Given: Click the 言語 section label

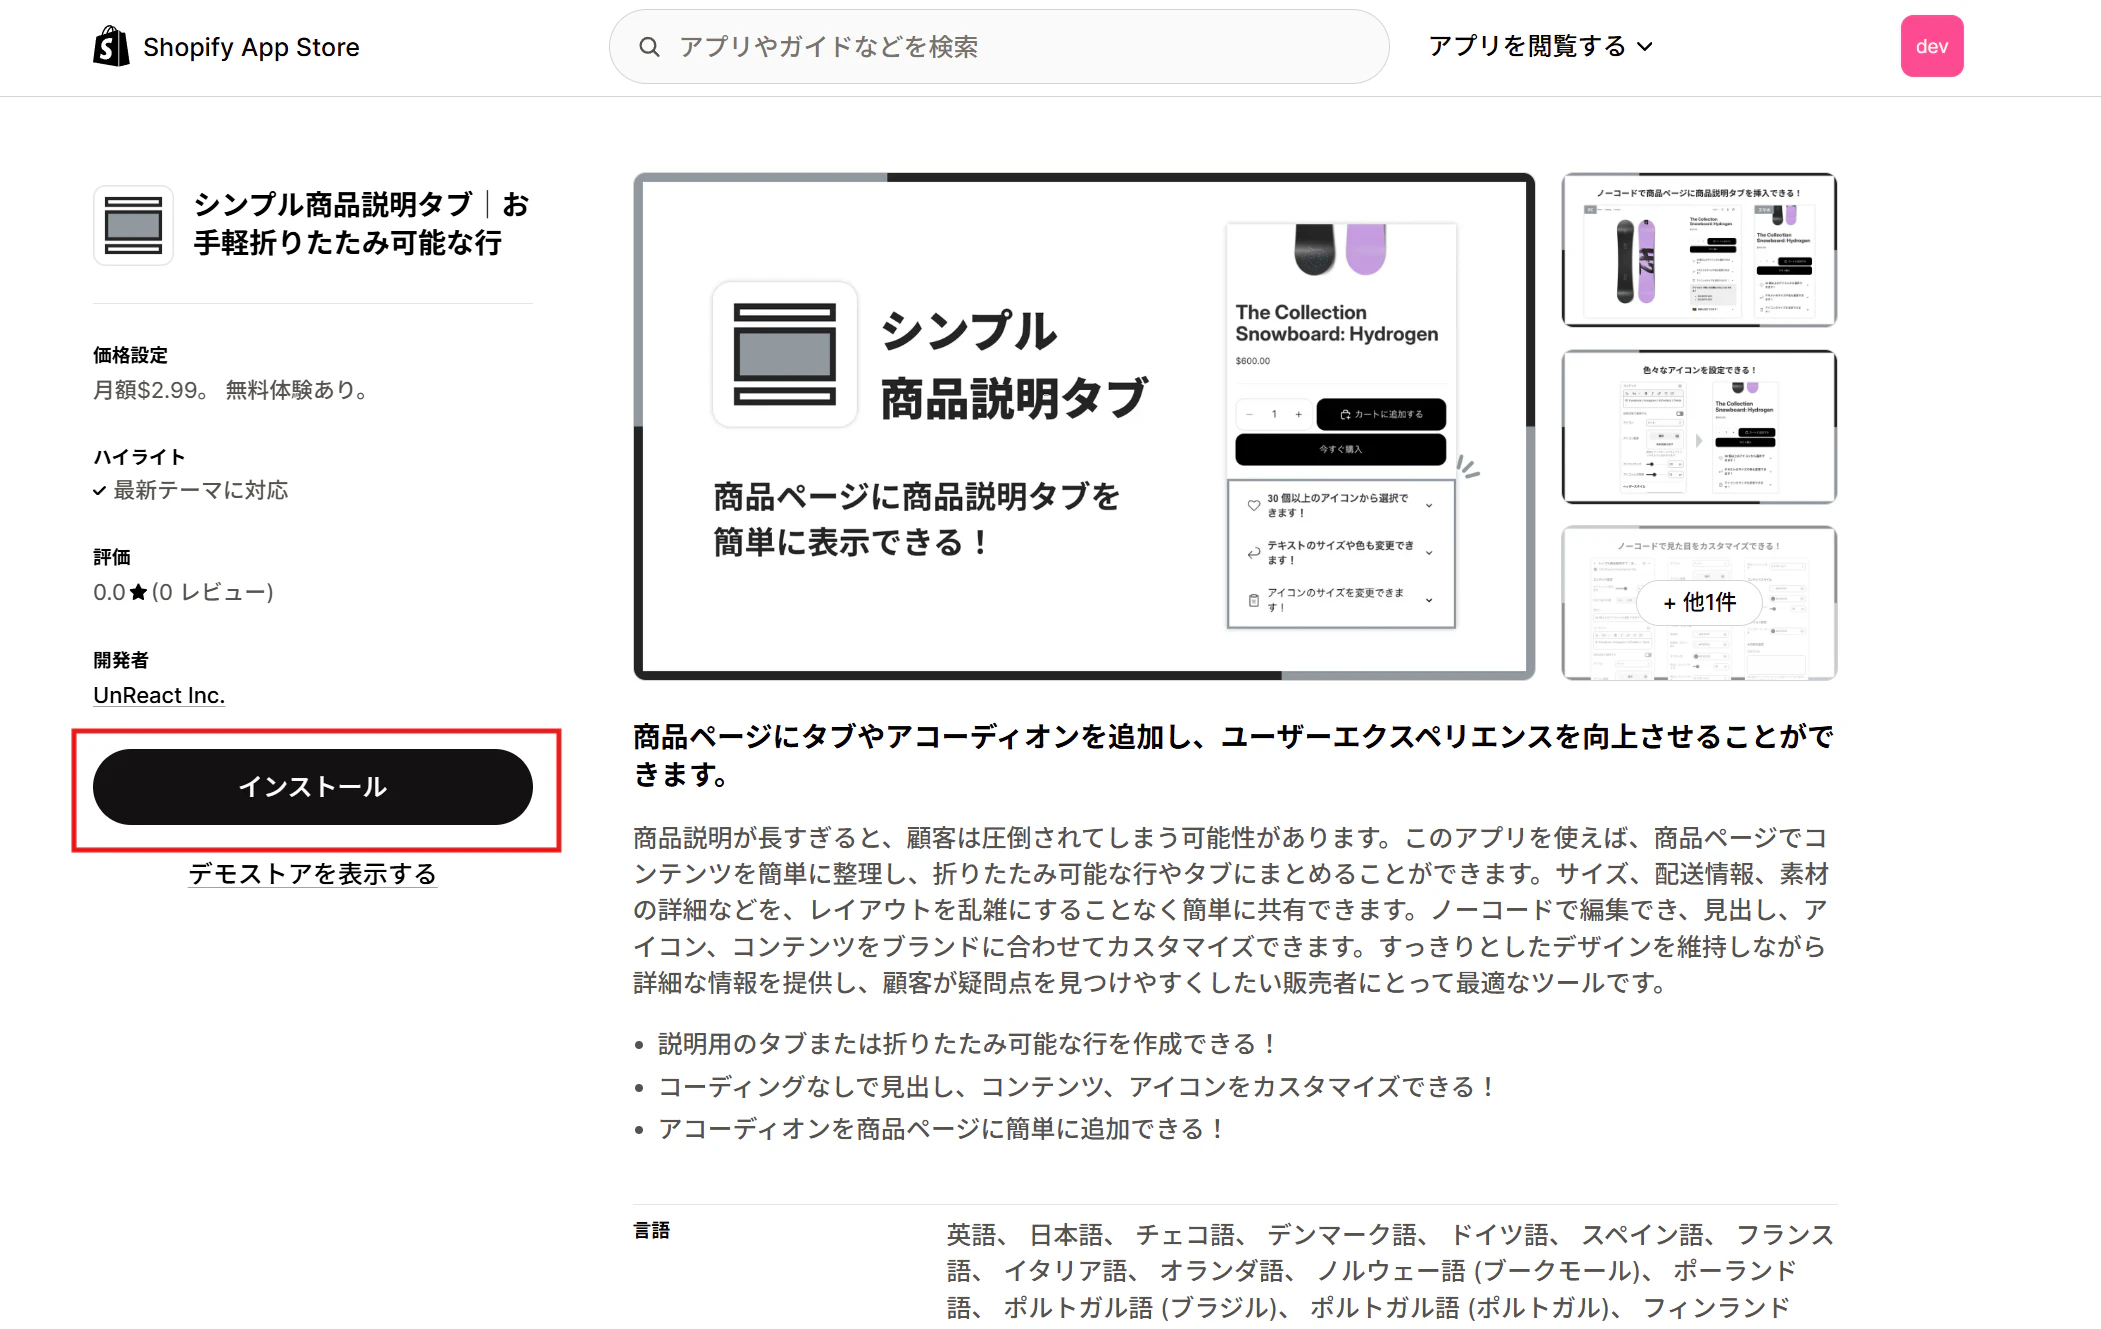Looking at the screenshot, I should pyautogui.click(x=652, y=1231).
